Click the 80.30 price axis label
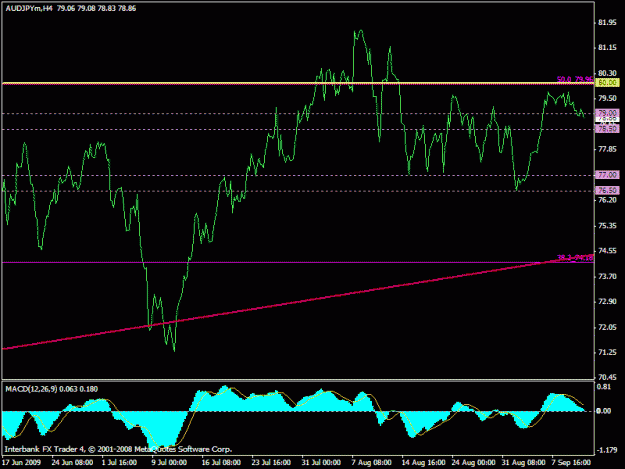The image size is (625, 469). pyautogui.click(x=607, y=73)
